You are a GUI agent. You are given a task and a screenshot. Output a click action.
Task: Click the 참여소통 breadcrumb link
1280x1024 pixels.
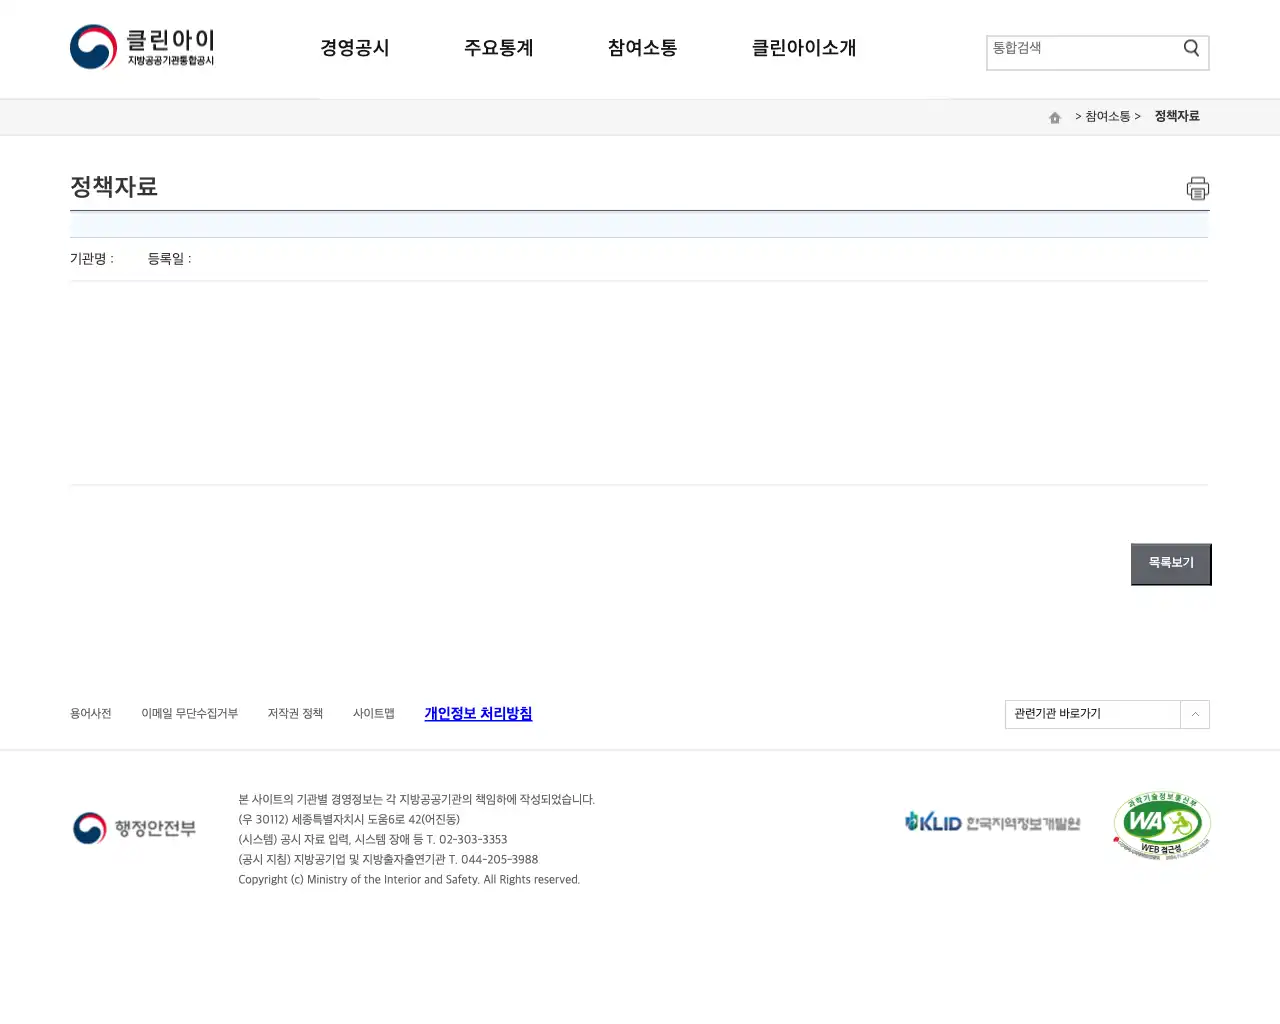(x=1108, y=116)
